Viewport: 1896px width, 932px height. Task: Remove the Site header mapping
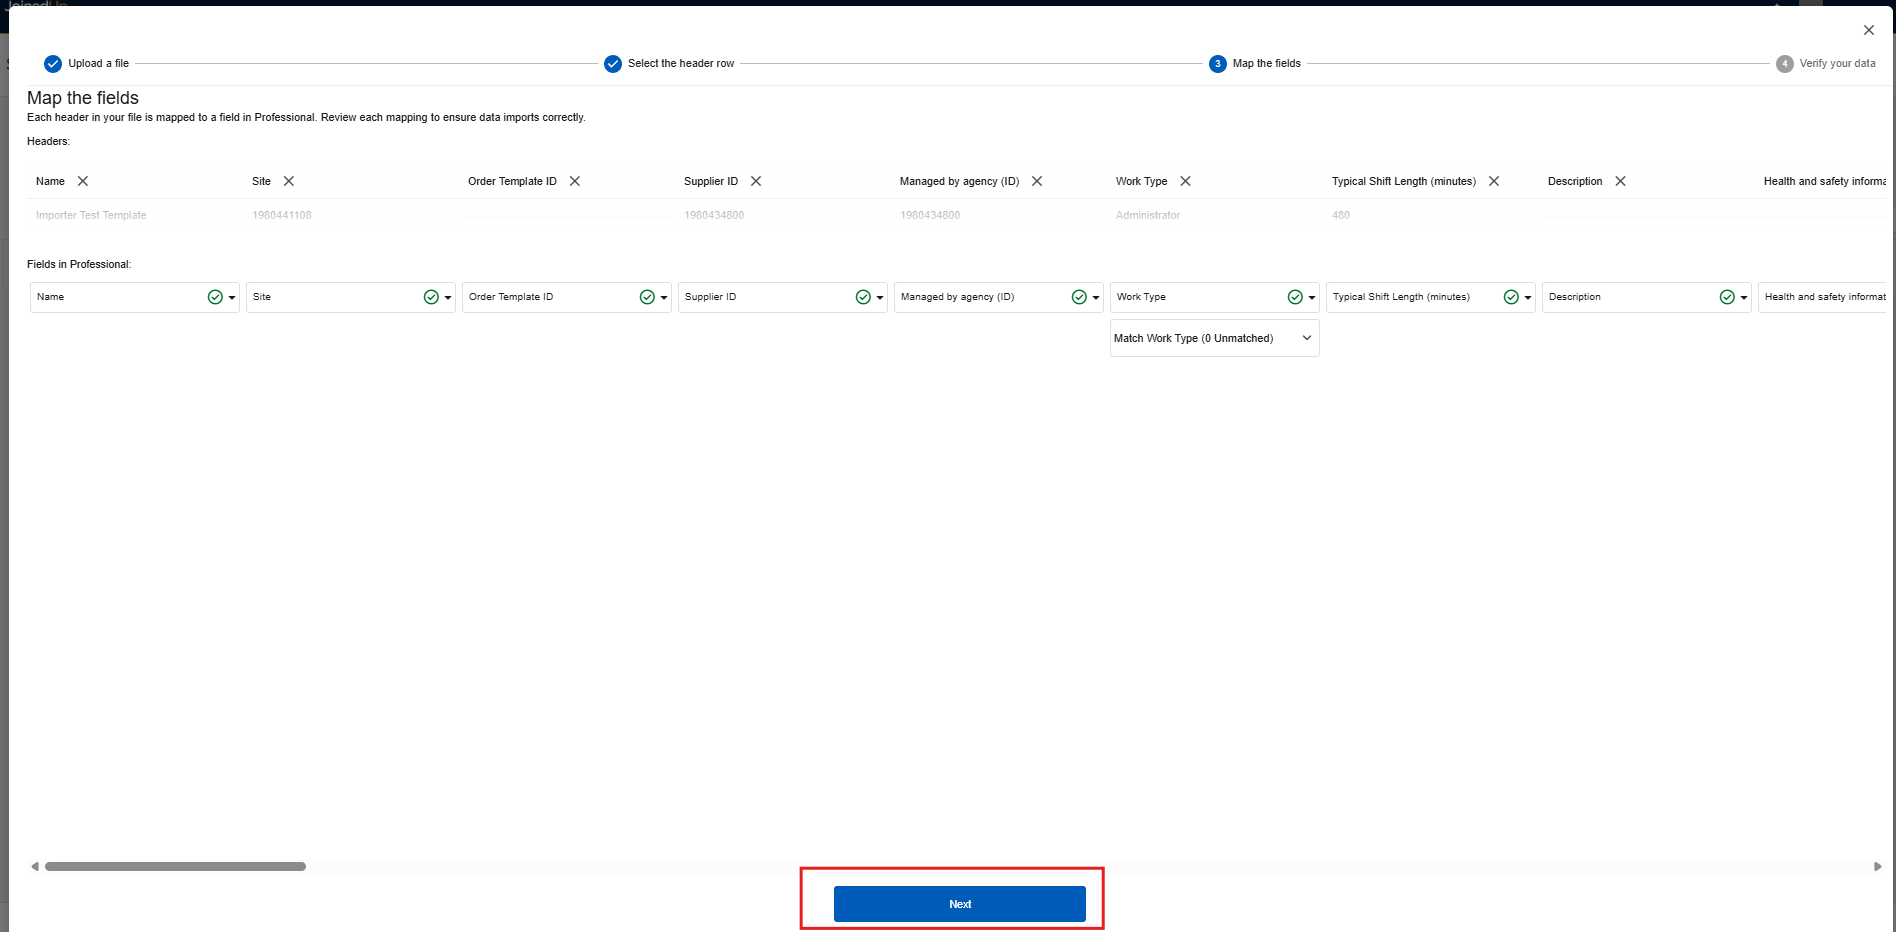point(289,181)
